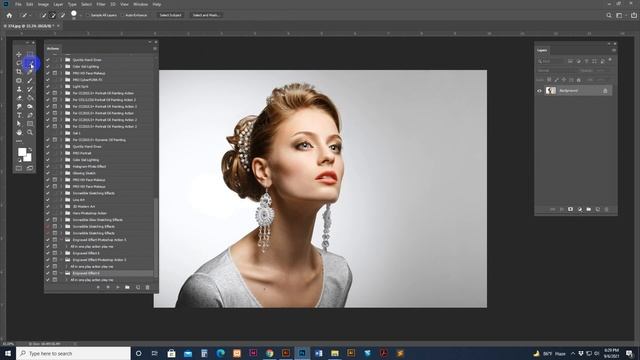
Task: Toggle dialog box for Engraved Effect Photoshop Action 5
Action: (55, 240)
